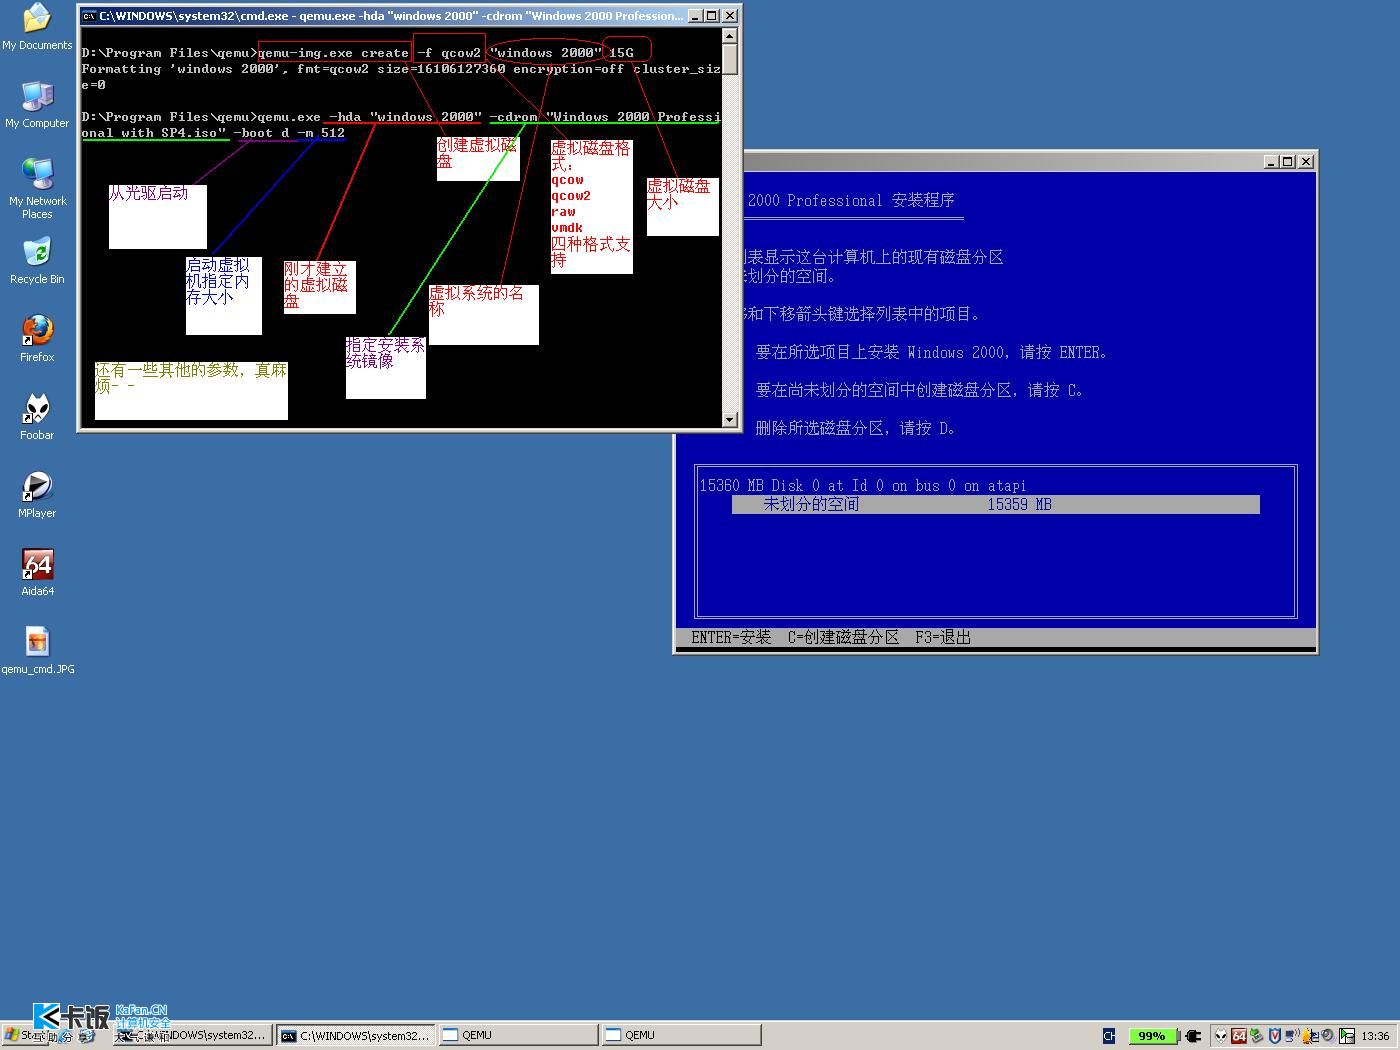This screenshot has width=1400, height=1050.
Task: Click the '删除所选磁盘分区，请按 D' line
Action: coord(856,429)
